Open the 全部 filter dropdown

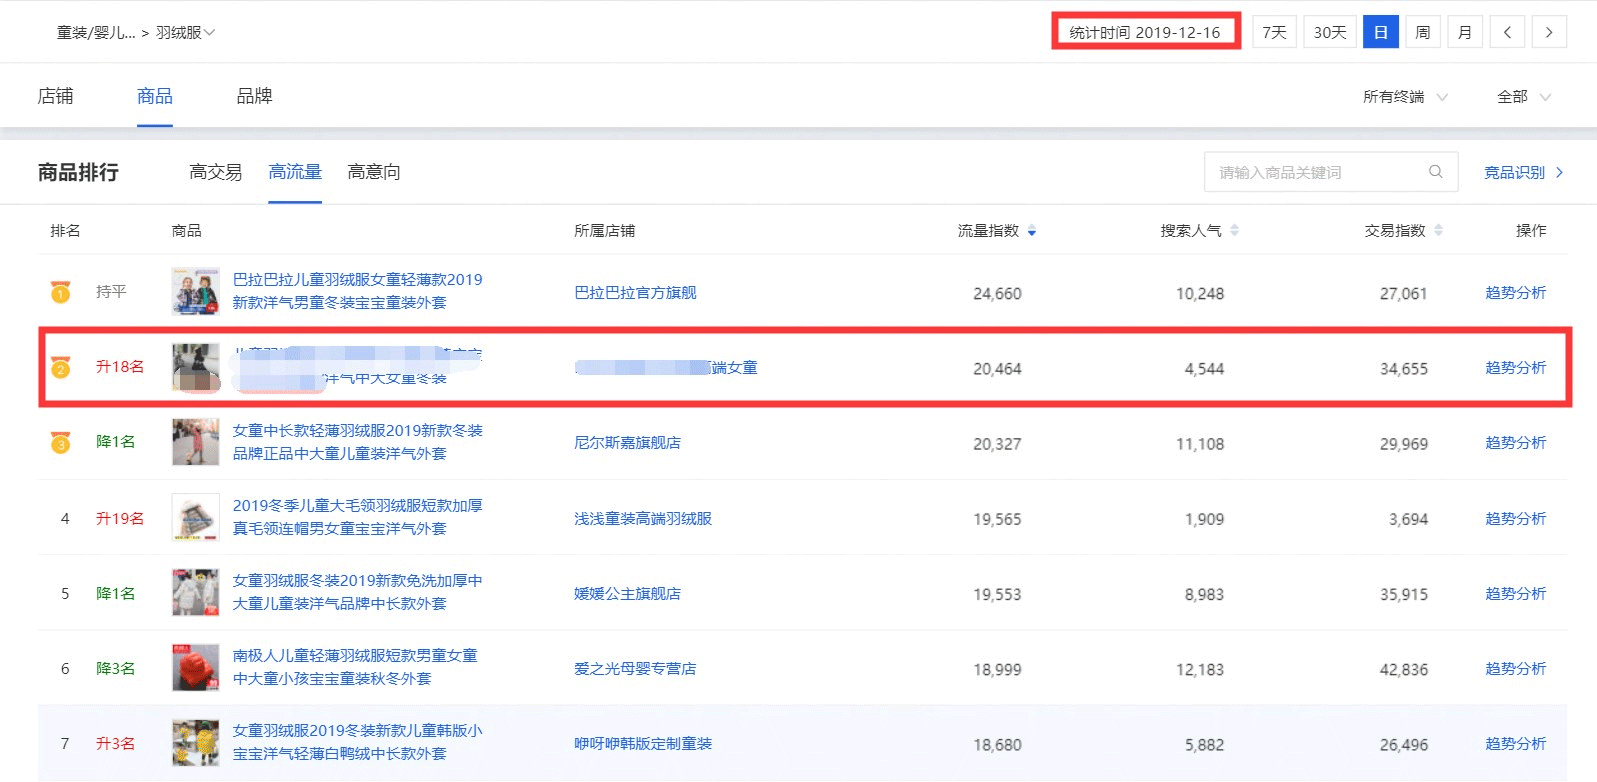tap(1523, 96)
